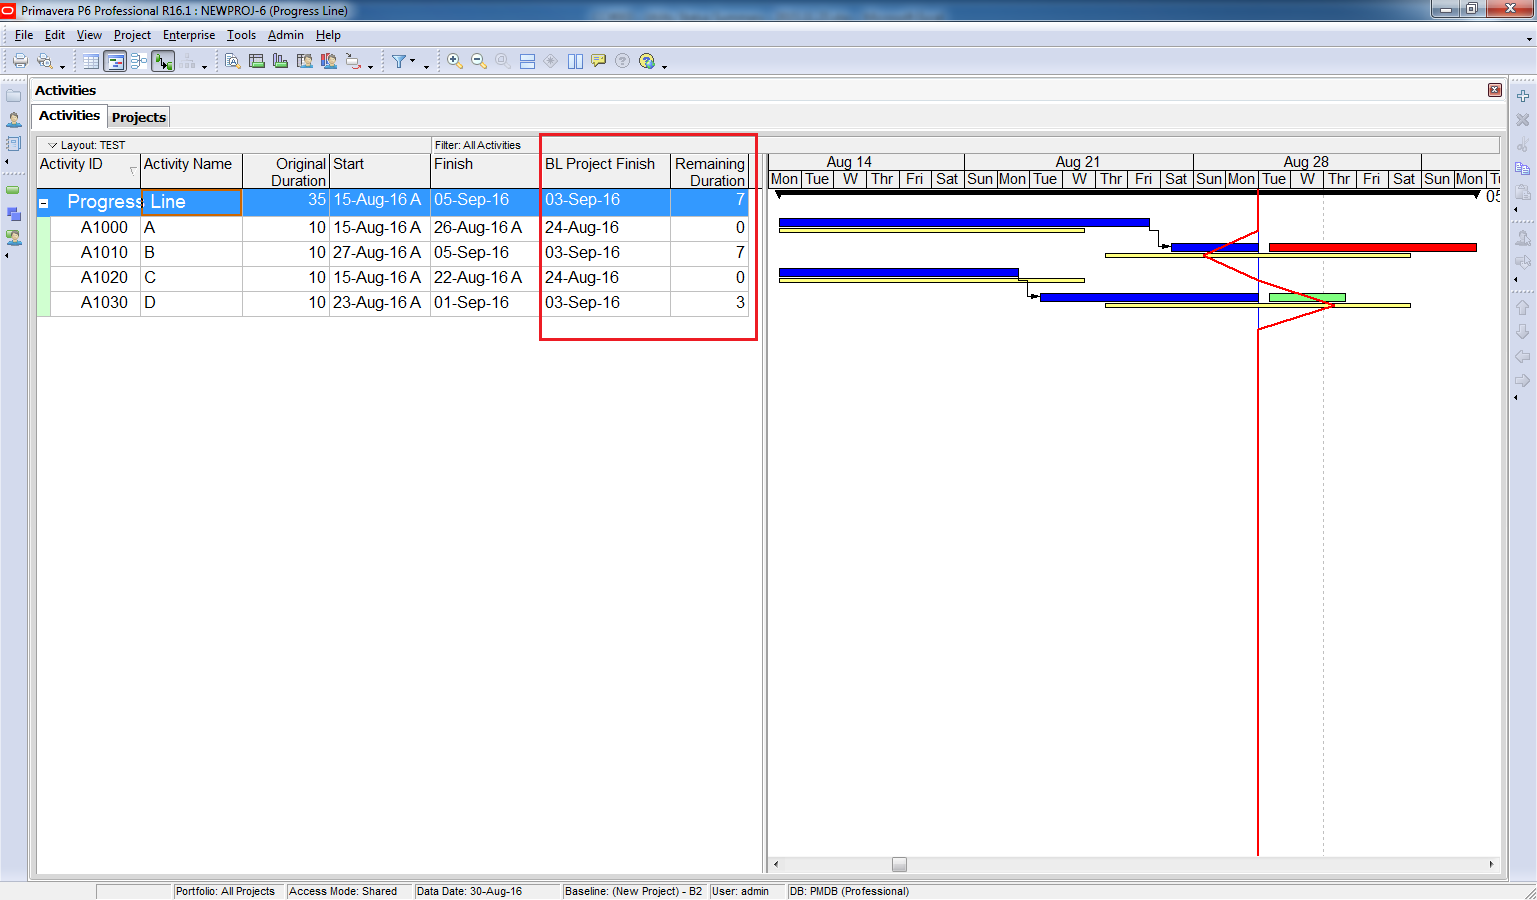Viewport: 1537px width, 900px height.
Task: Open the Tools menu
Action: point(241,34)
